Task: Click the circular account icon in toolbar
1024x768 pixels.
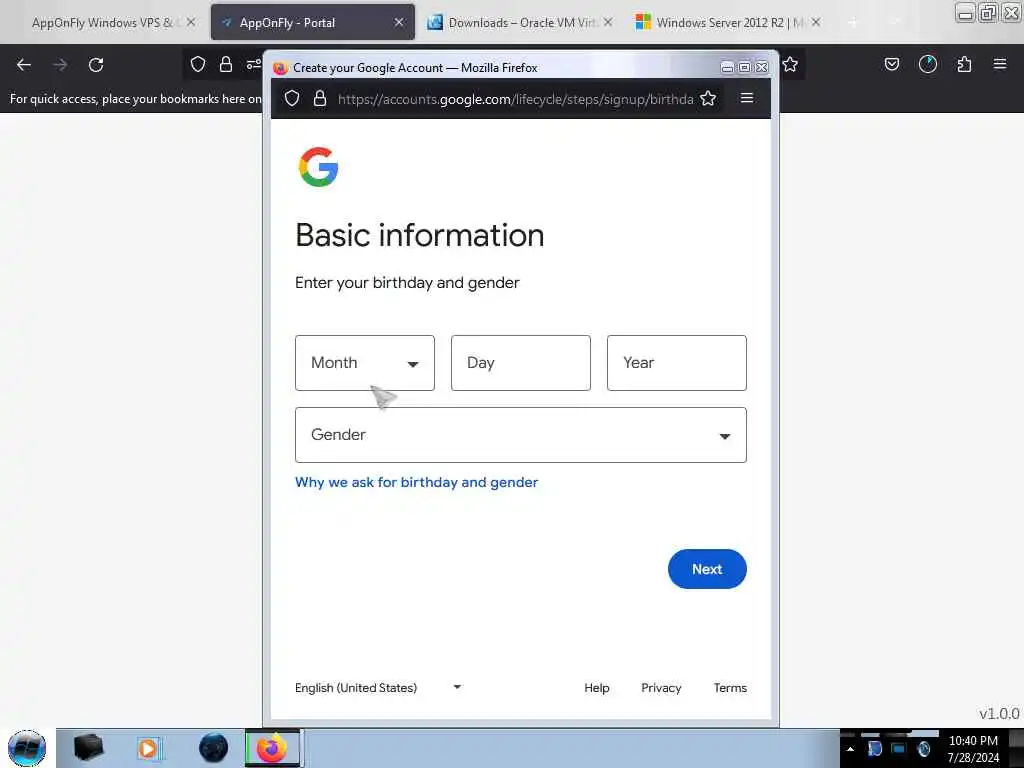Action: pyautogui.click(x=927, y=64)
